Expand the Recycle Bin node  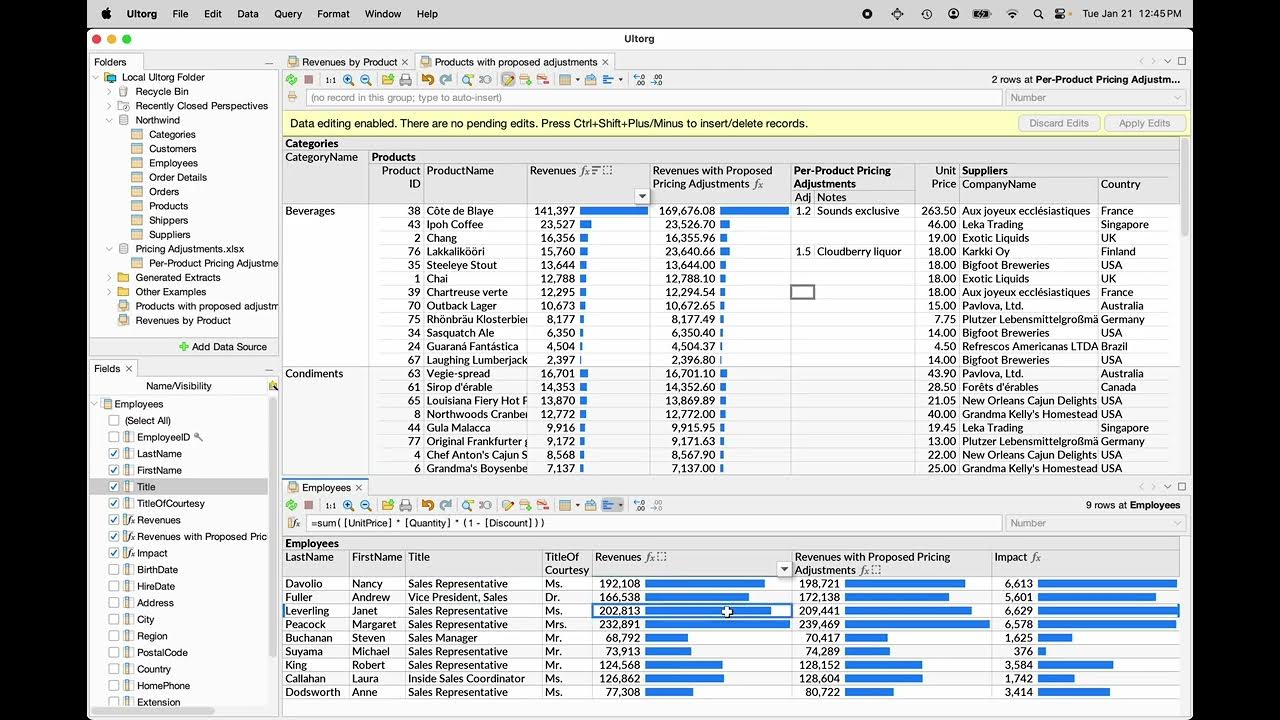(109, 91)
